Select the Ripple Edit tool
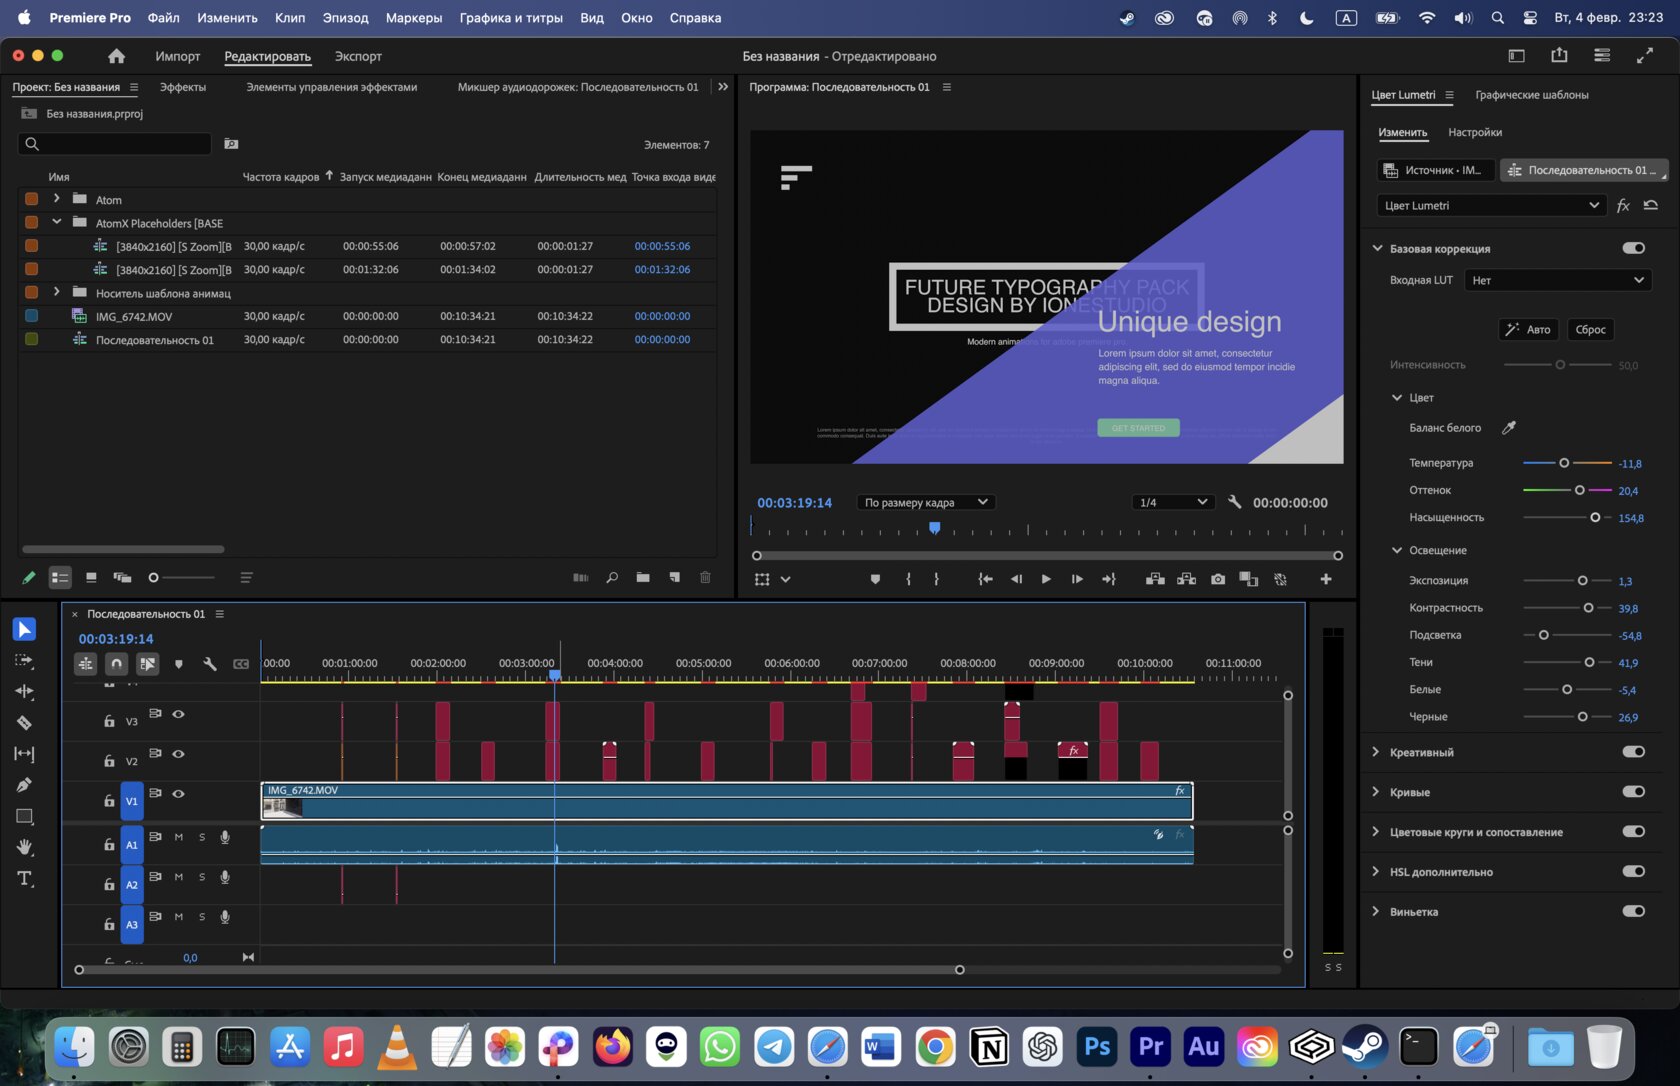 (x=24, y=691)
